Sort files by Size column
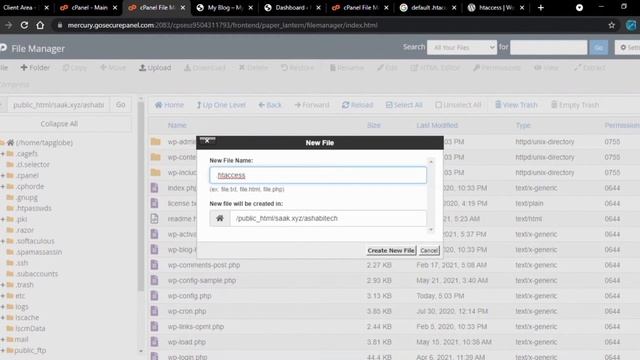Image resolution: width=640 pixels, height=360 pixels. click(x=373, y=125)
